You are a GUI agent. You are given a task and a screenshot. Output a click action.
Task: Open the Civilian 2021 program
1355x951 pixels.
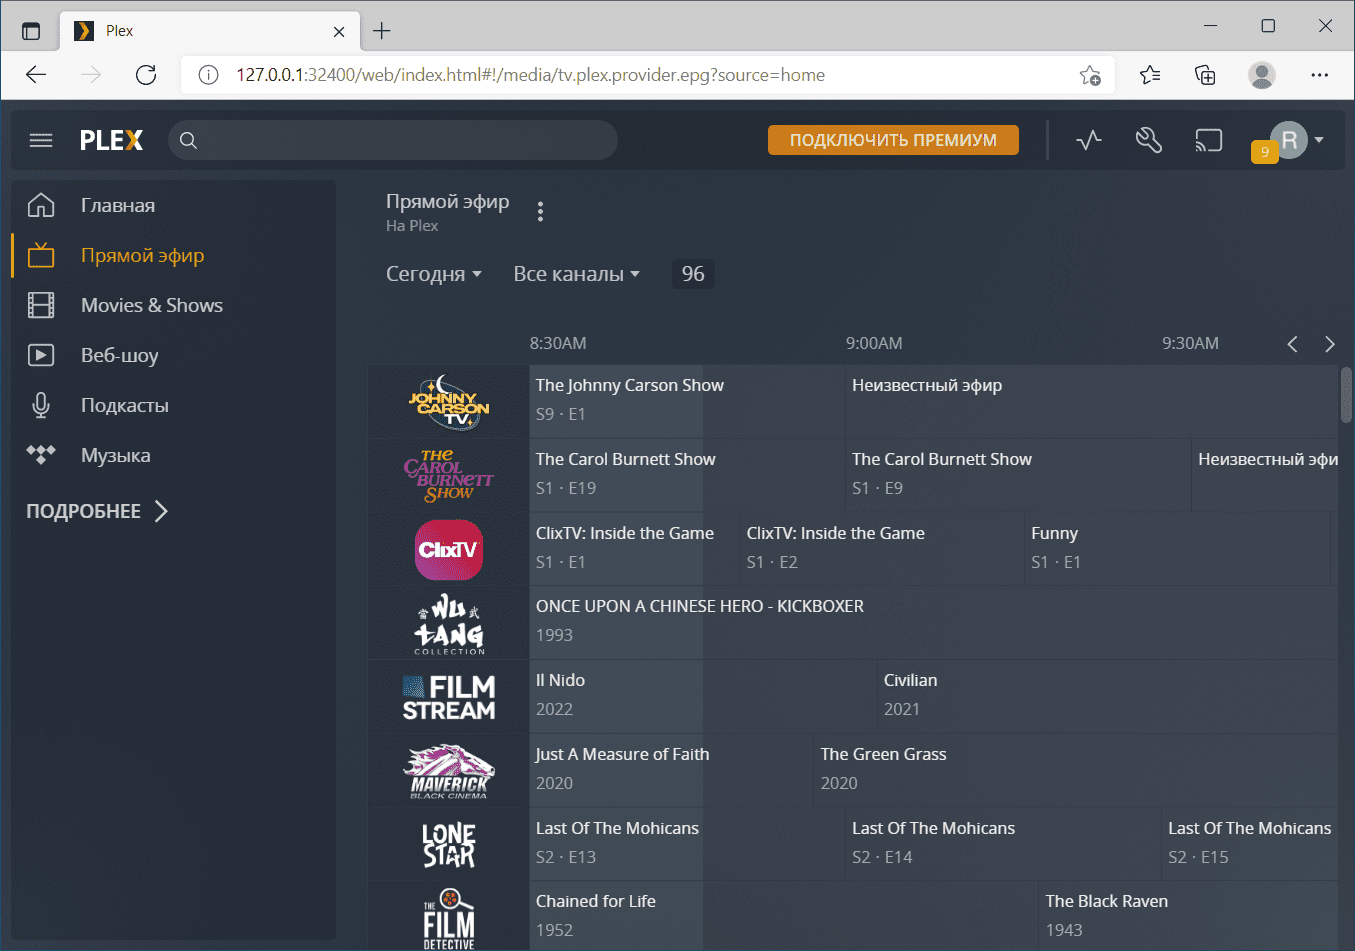[1108, 696]
